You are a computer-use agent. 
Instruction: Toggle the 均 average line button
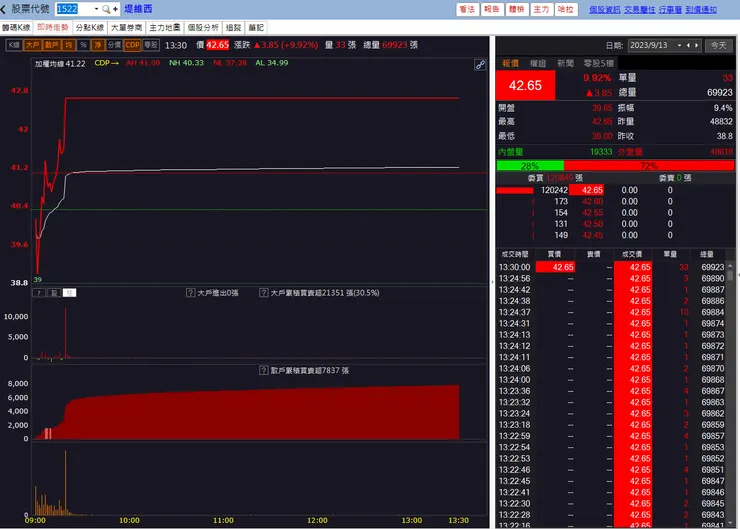68,45
